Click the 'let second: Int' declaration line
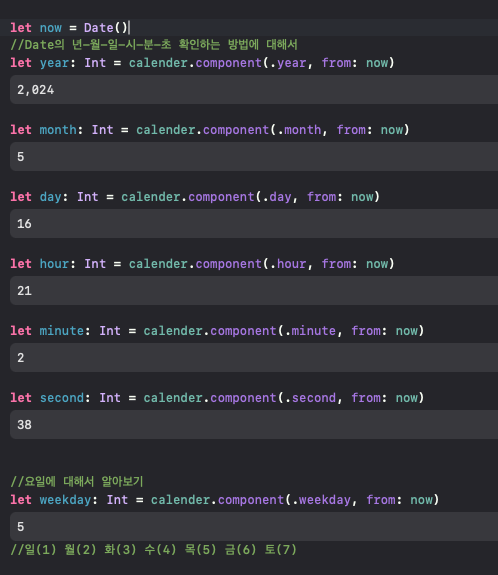The width and height of the screenshot is (498, 575). 217,398
